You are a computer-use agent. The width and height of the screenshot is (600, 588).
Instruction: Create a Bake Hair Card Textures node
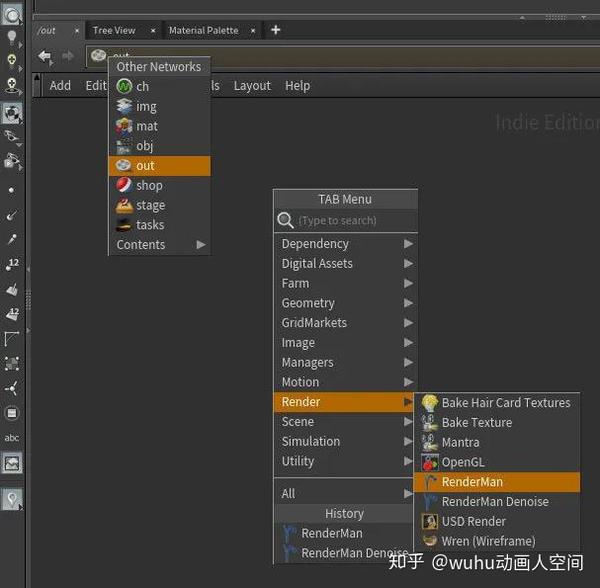click(497, 403)
